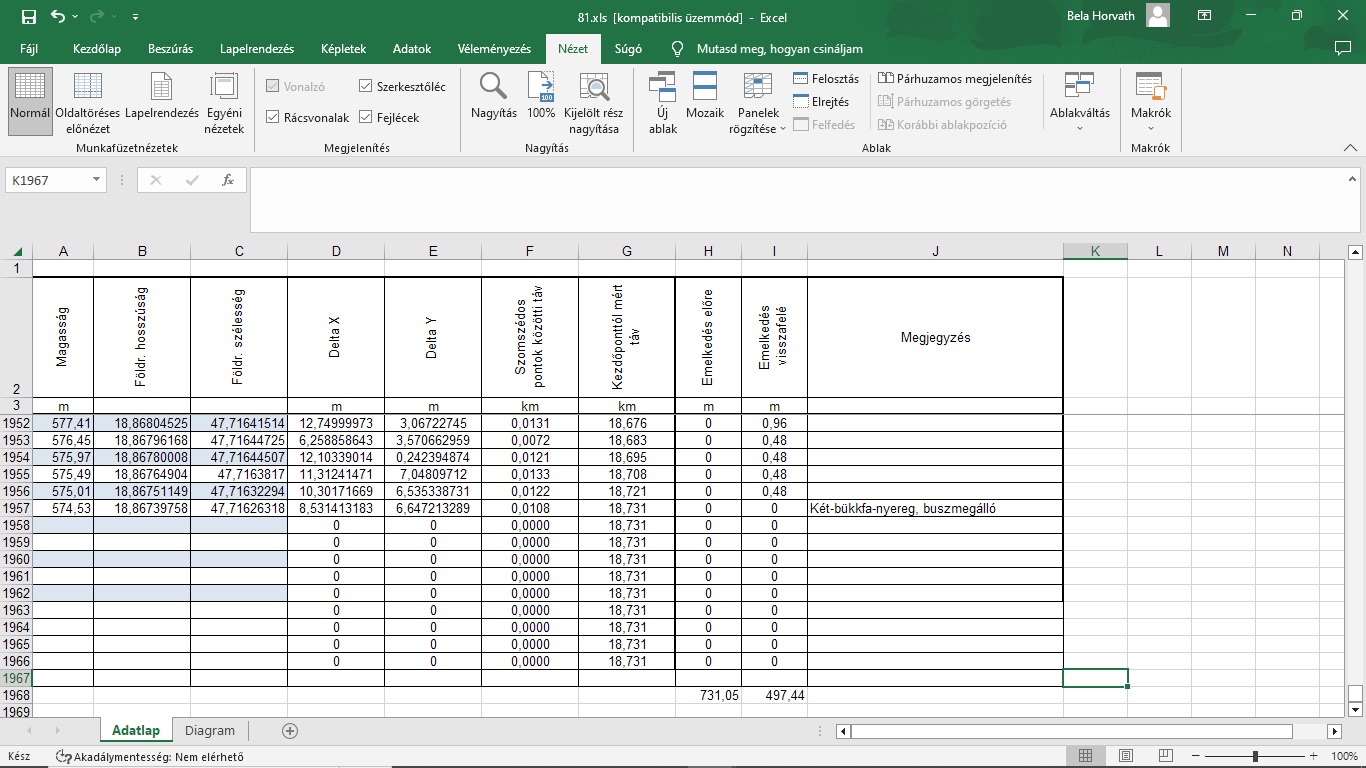Click the insert function fx icon
Screen dimensions: 1366x768
(228, 180)
